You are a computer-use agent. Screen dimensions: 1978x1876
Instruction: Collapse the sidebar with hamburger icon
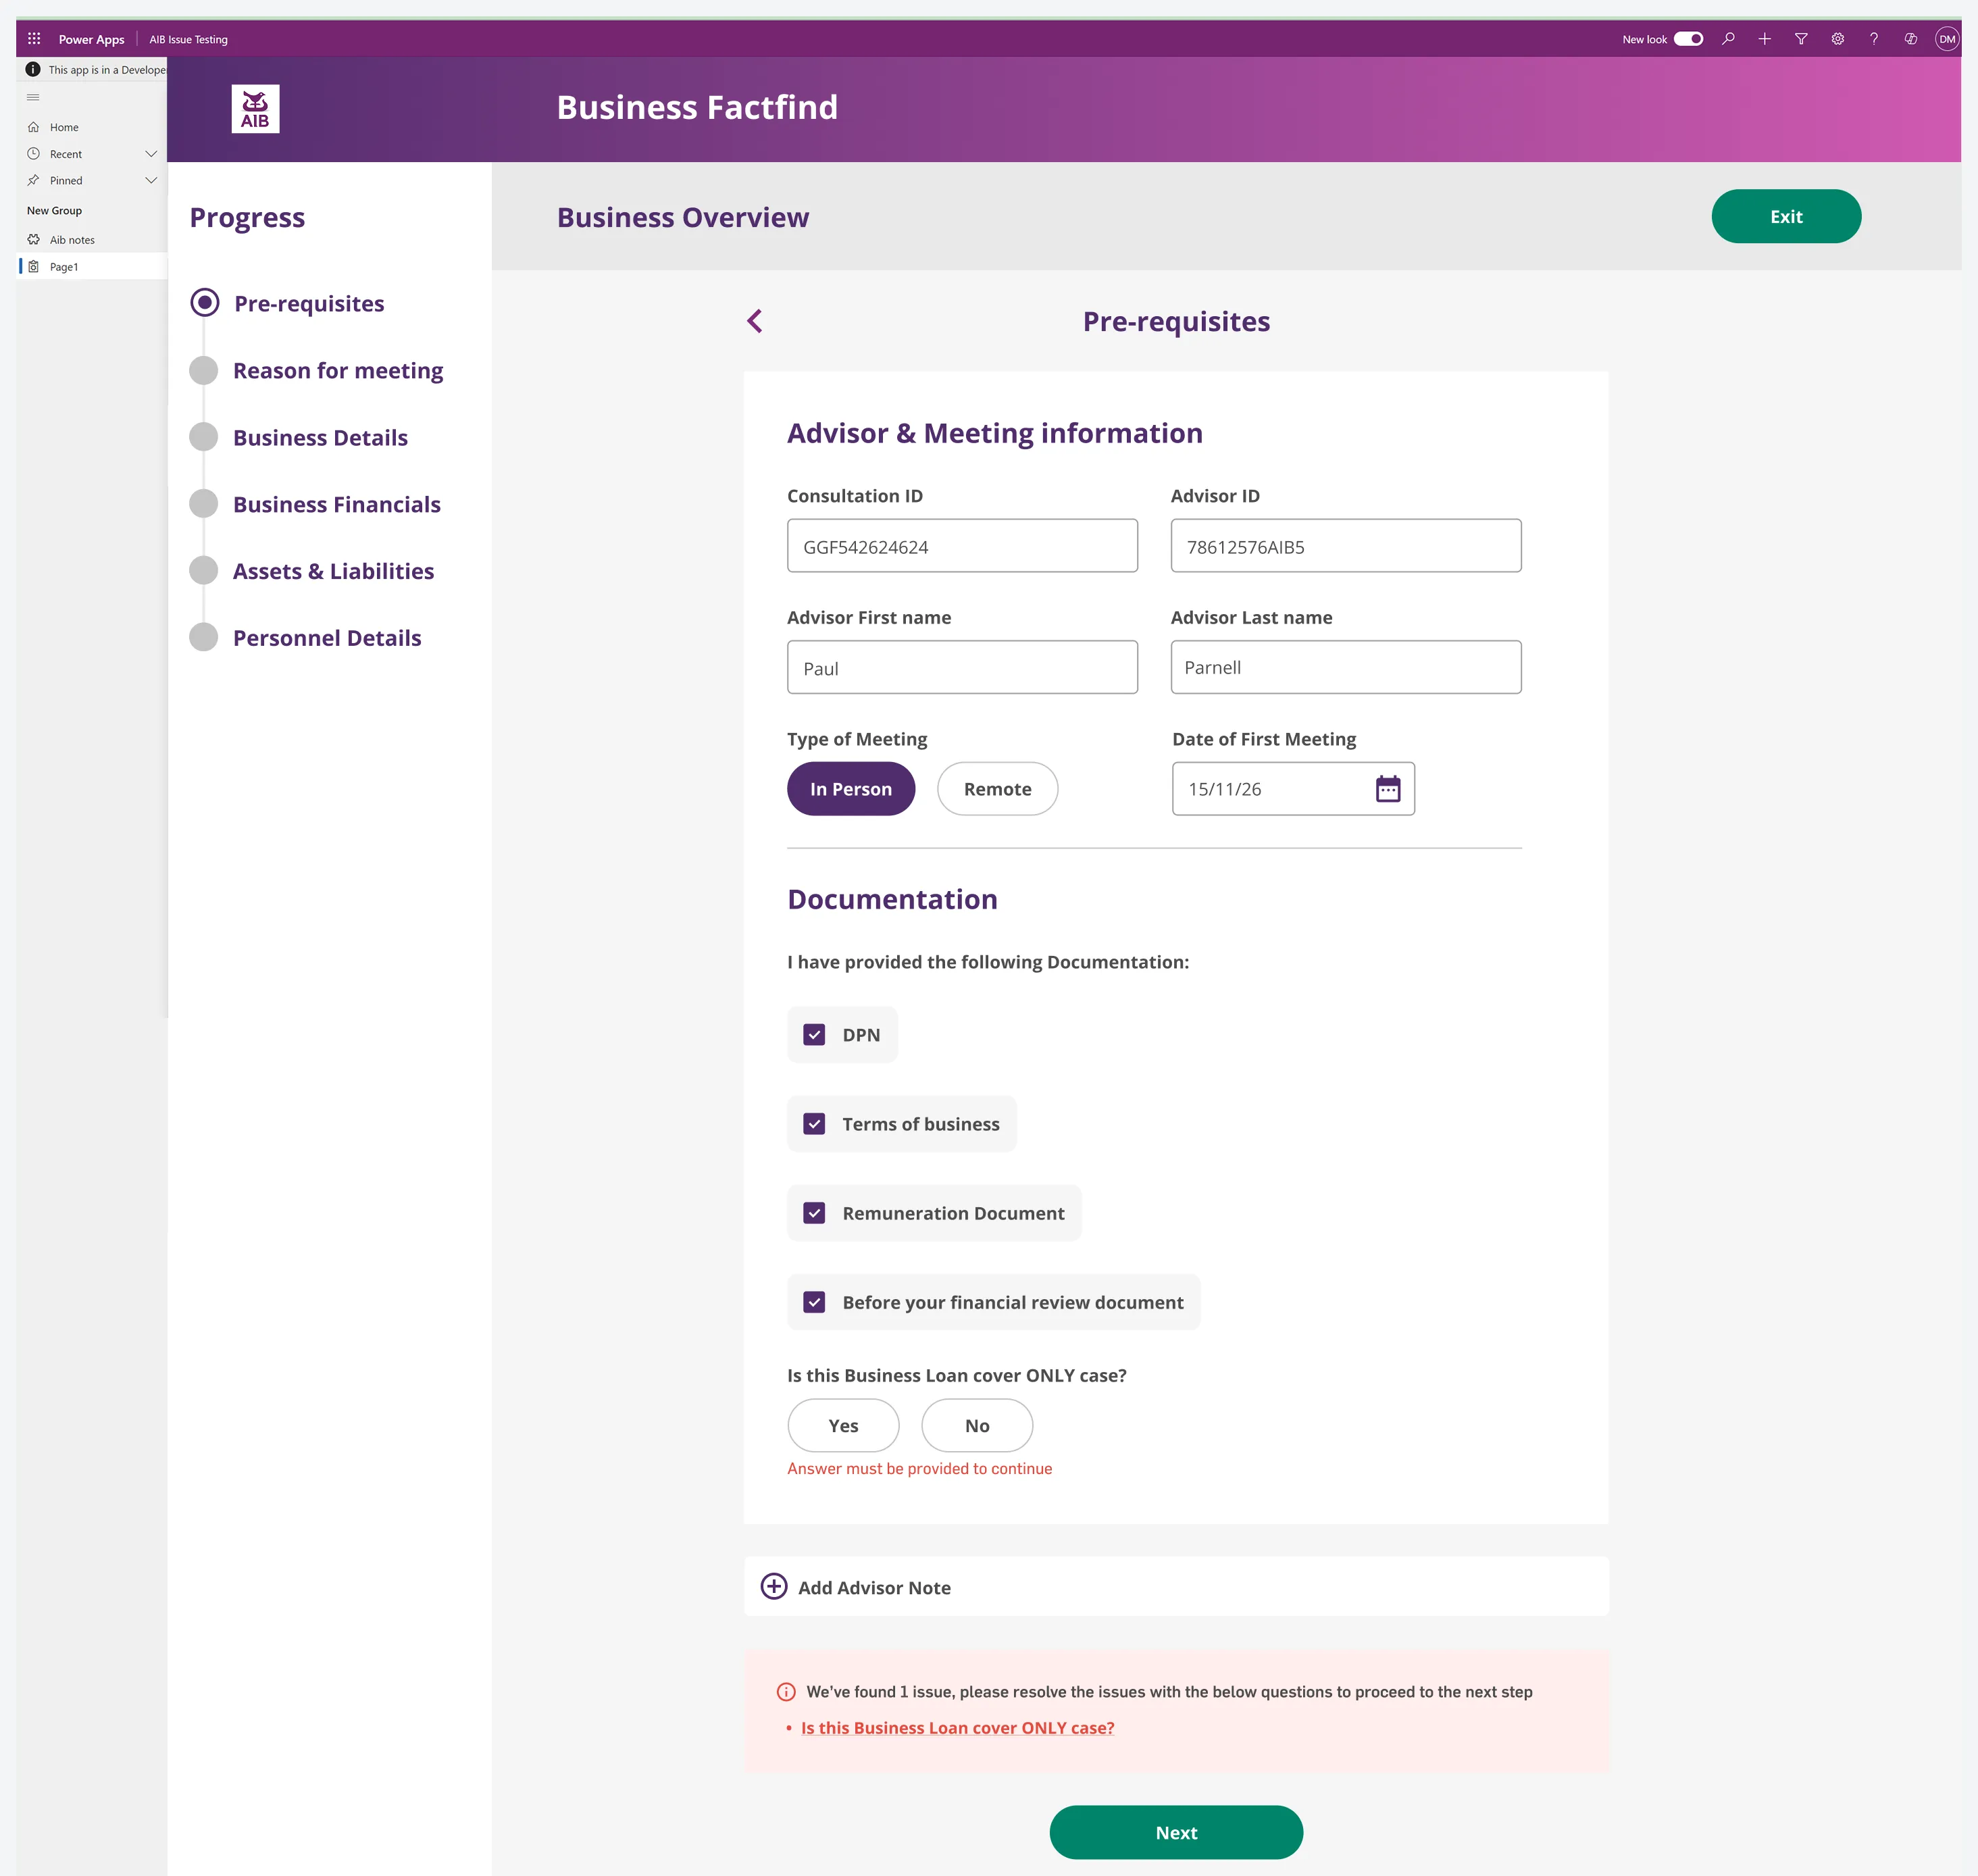point(33,97)
